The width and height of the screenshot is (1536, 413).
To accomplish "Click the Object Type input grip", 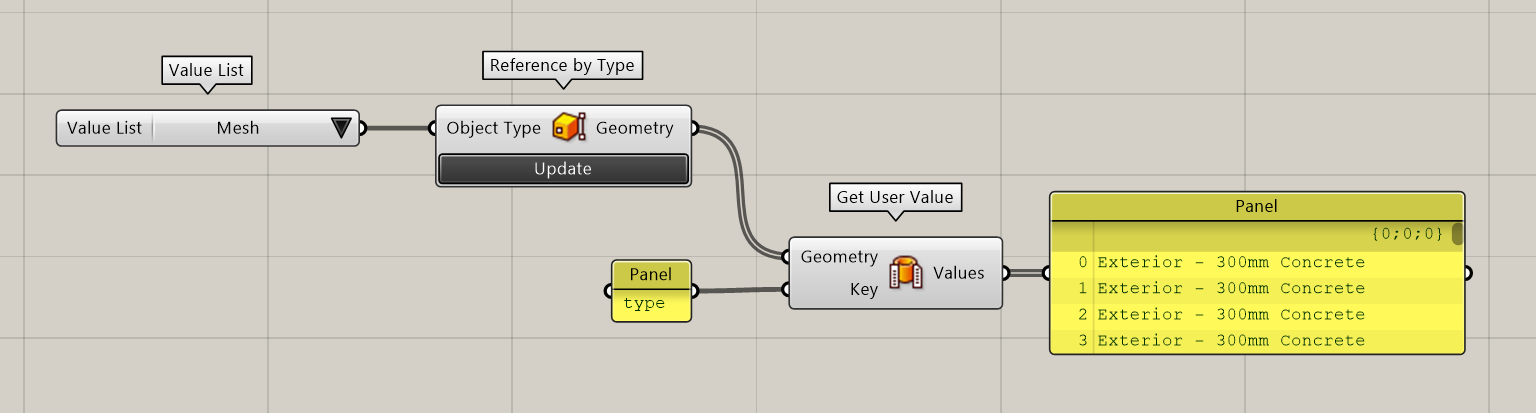I will (x=433, y=128).
